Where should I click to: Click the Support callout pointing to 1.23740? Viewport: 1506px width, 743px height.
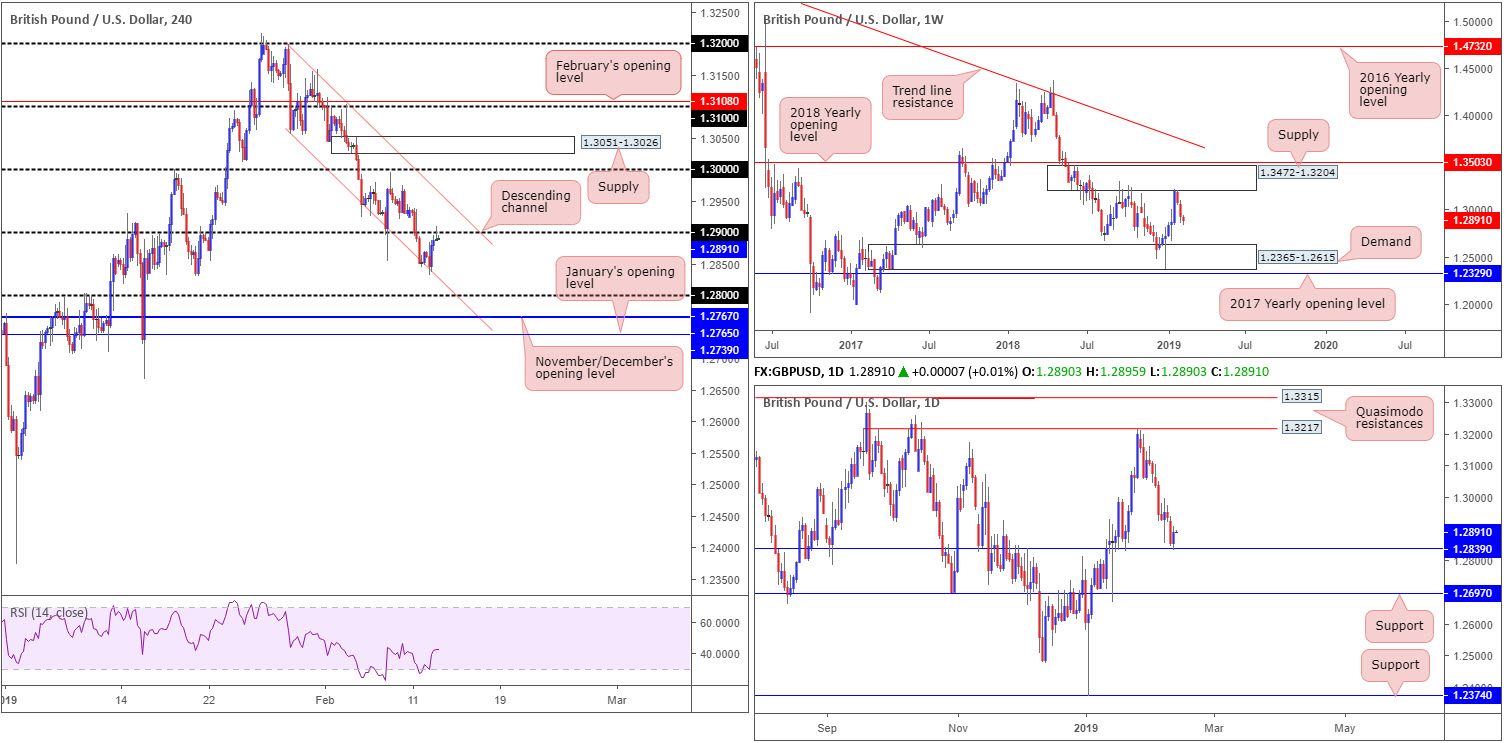(x=1395, y=665)
